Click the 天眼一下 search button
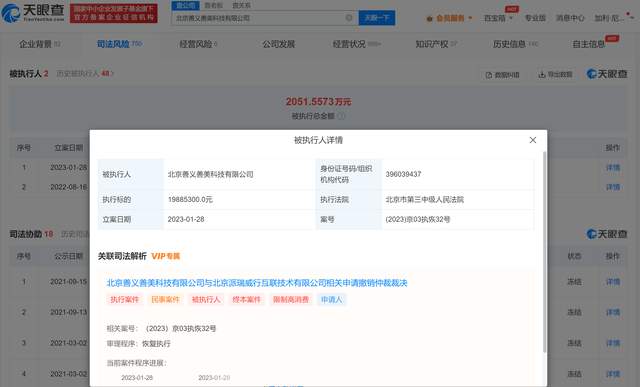The width and height of the screenshot is (640, 387). (x=377, y=18)
